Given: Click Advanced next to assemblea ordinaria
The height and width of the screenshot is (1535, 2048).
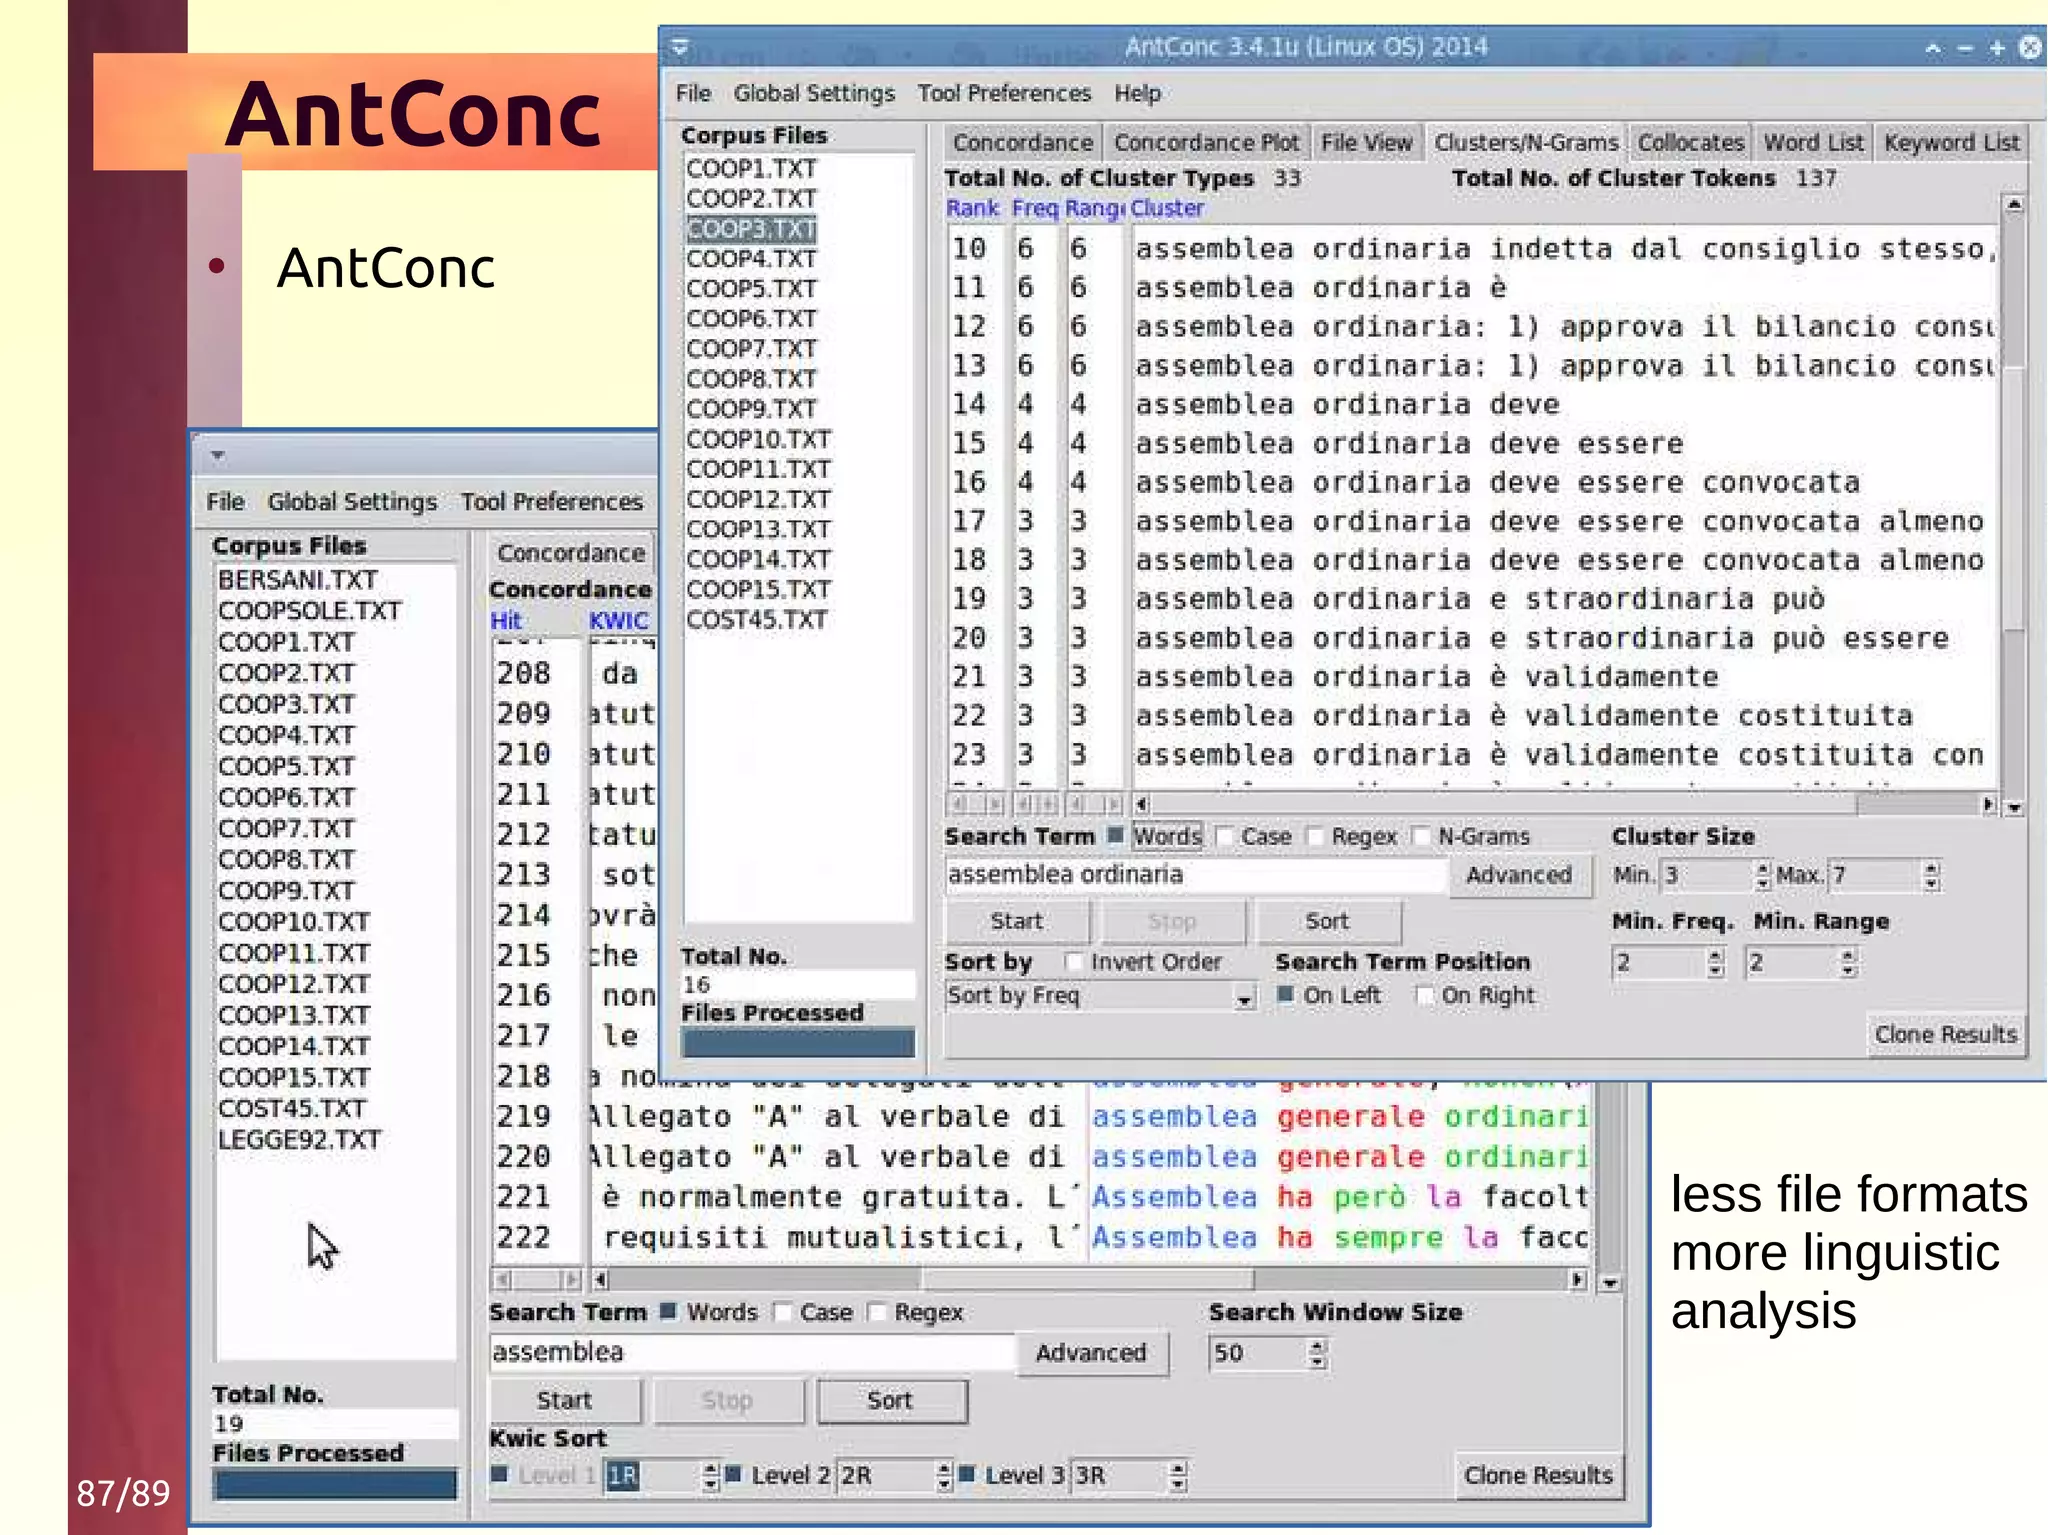Looking at the screenshot, I should [x=1518, y=875].
